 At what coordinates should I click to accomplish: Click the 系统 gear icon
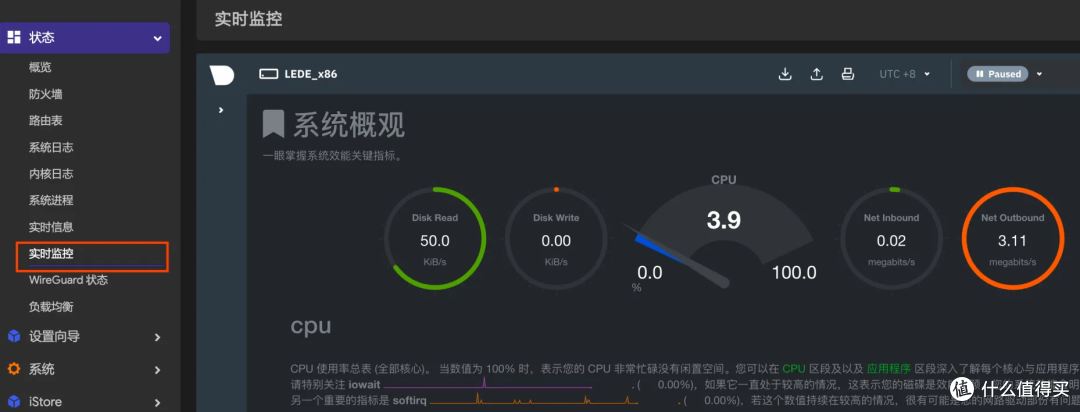14,369
